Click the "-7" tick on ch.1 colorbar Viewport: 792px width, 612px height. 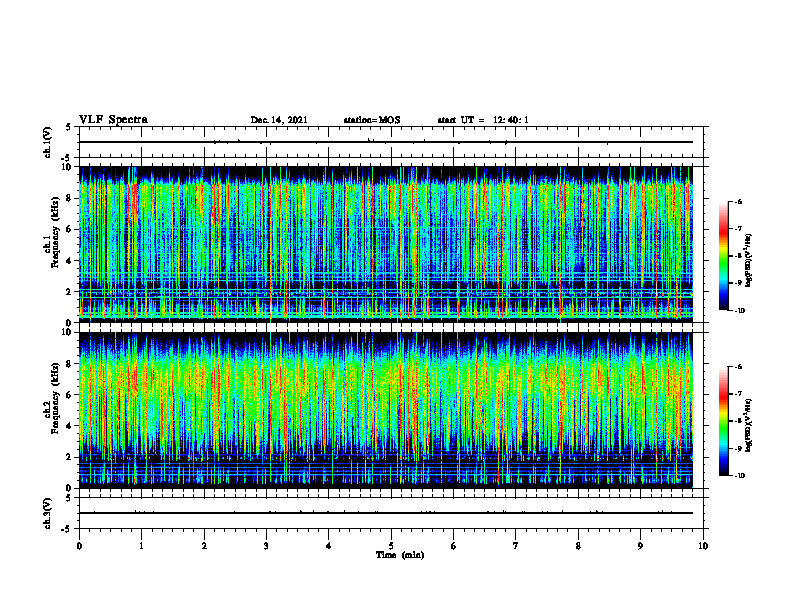click(x=738, y=229)
